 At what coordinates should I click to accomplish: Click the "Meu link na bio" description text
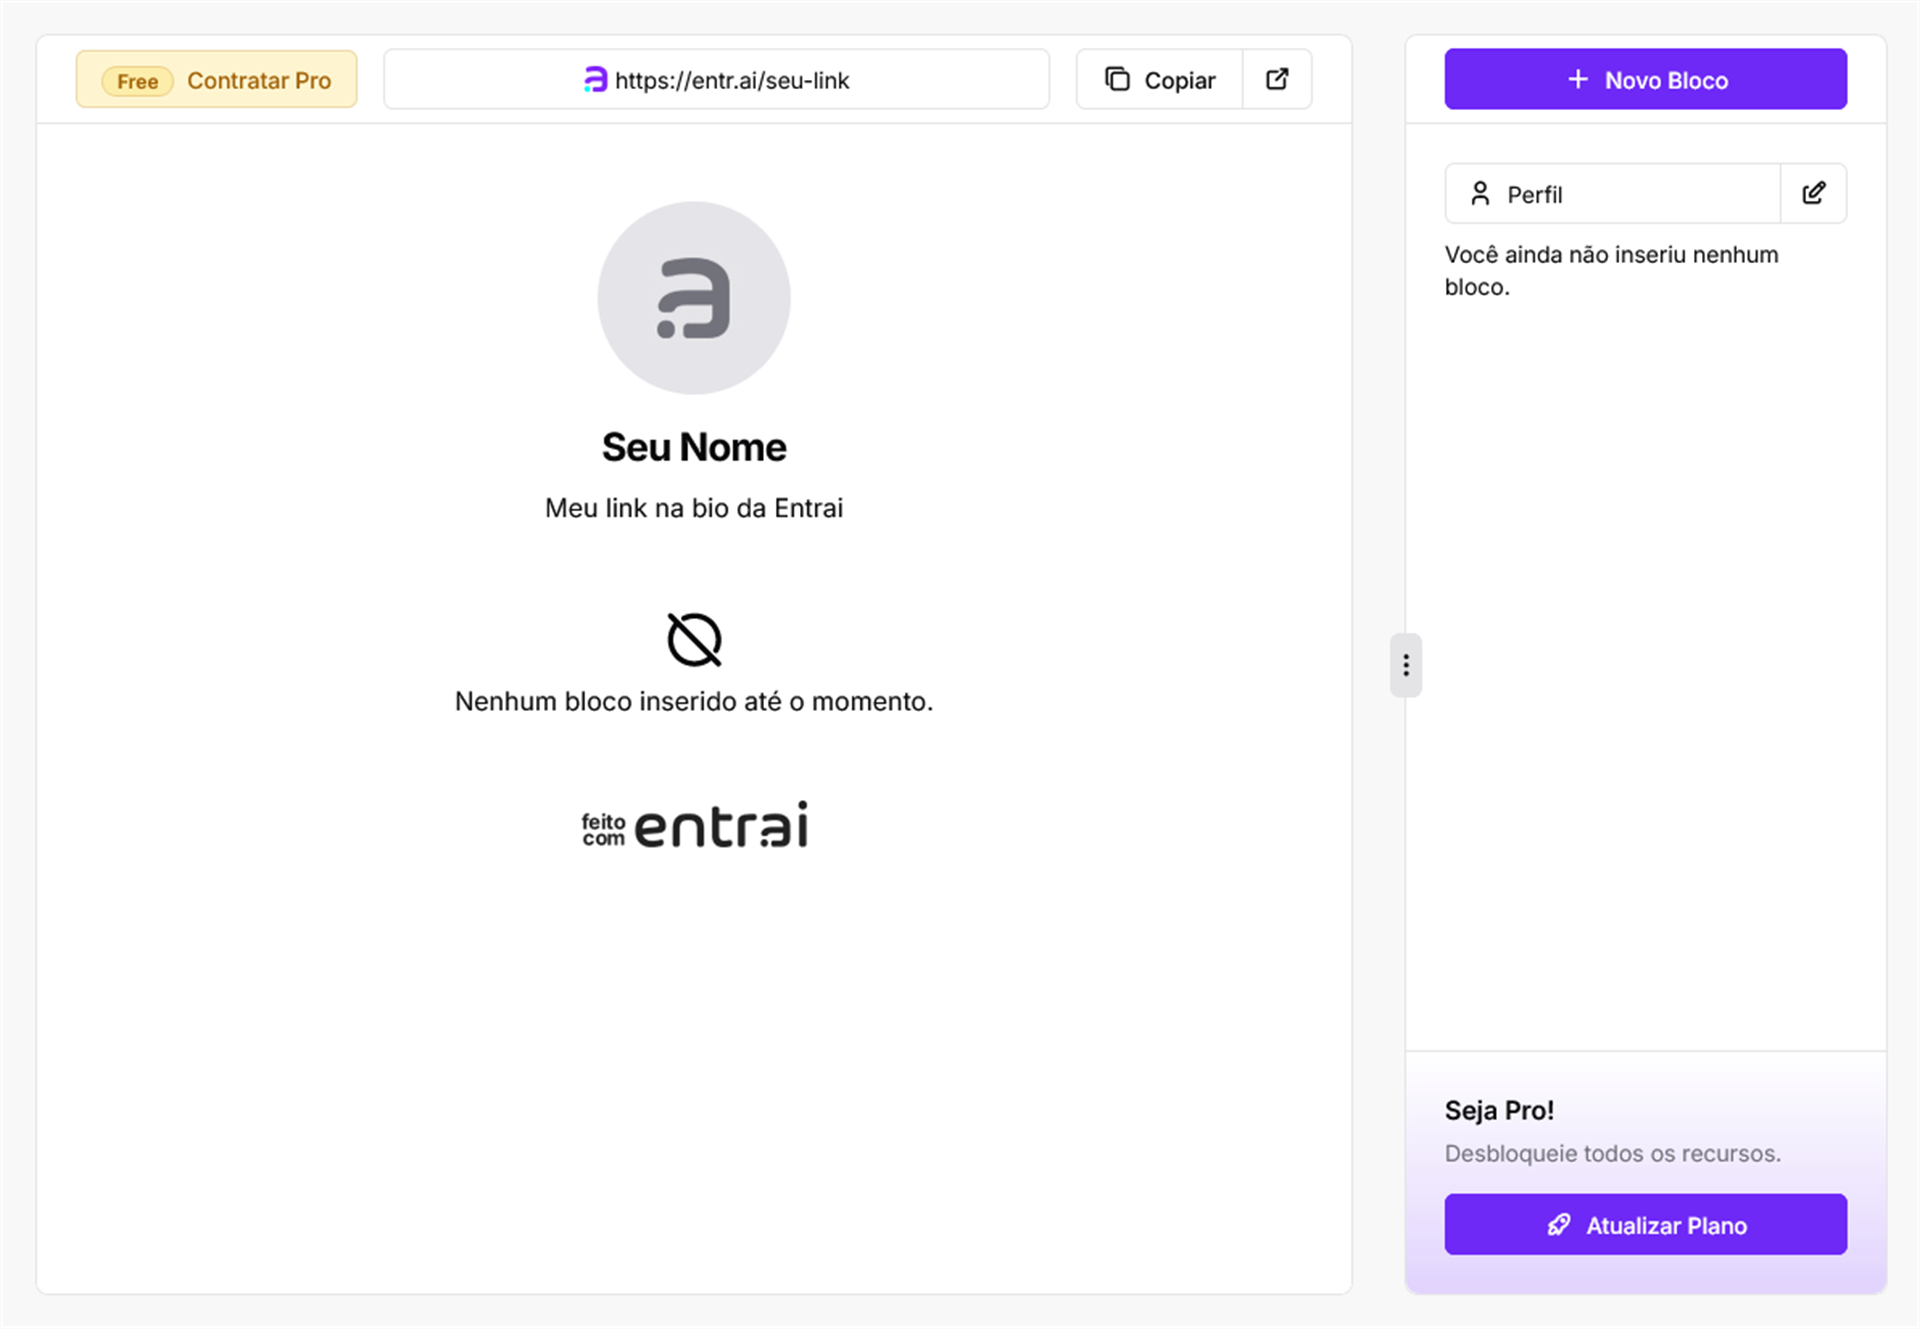point(694,508)
